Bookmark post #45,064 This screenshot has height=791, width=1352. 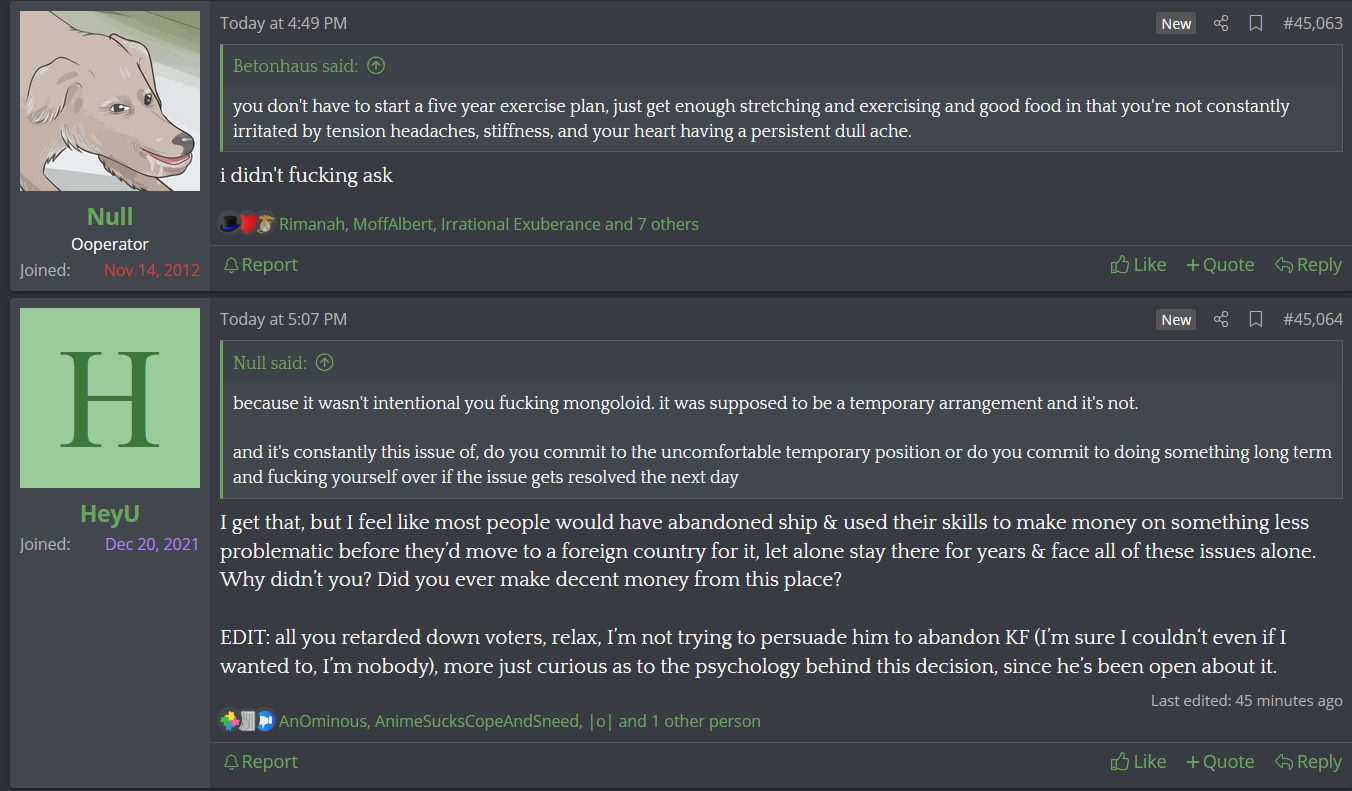tap(1256, 319)
